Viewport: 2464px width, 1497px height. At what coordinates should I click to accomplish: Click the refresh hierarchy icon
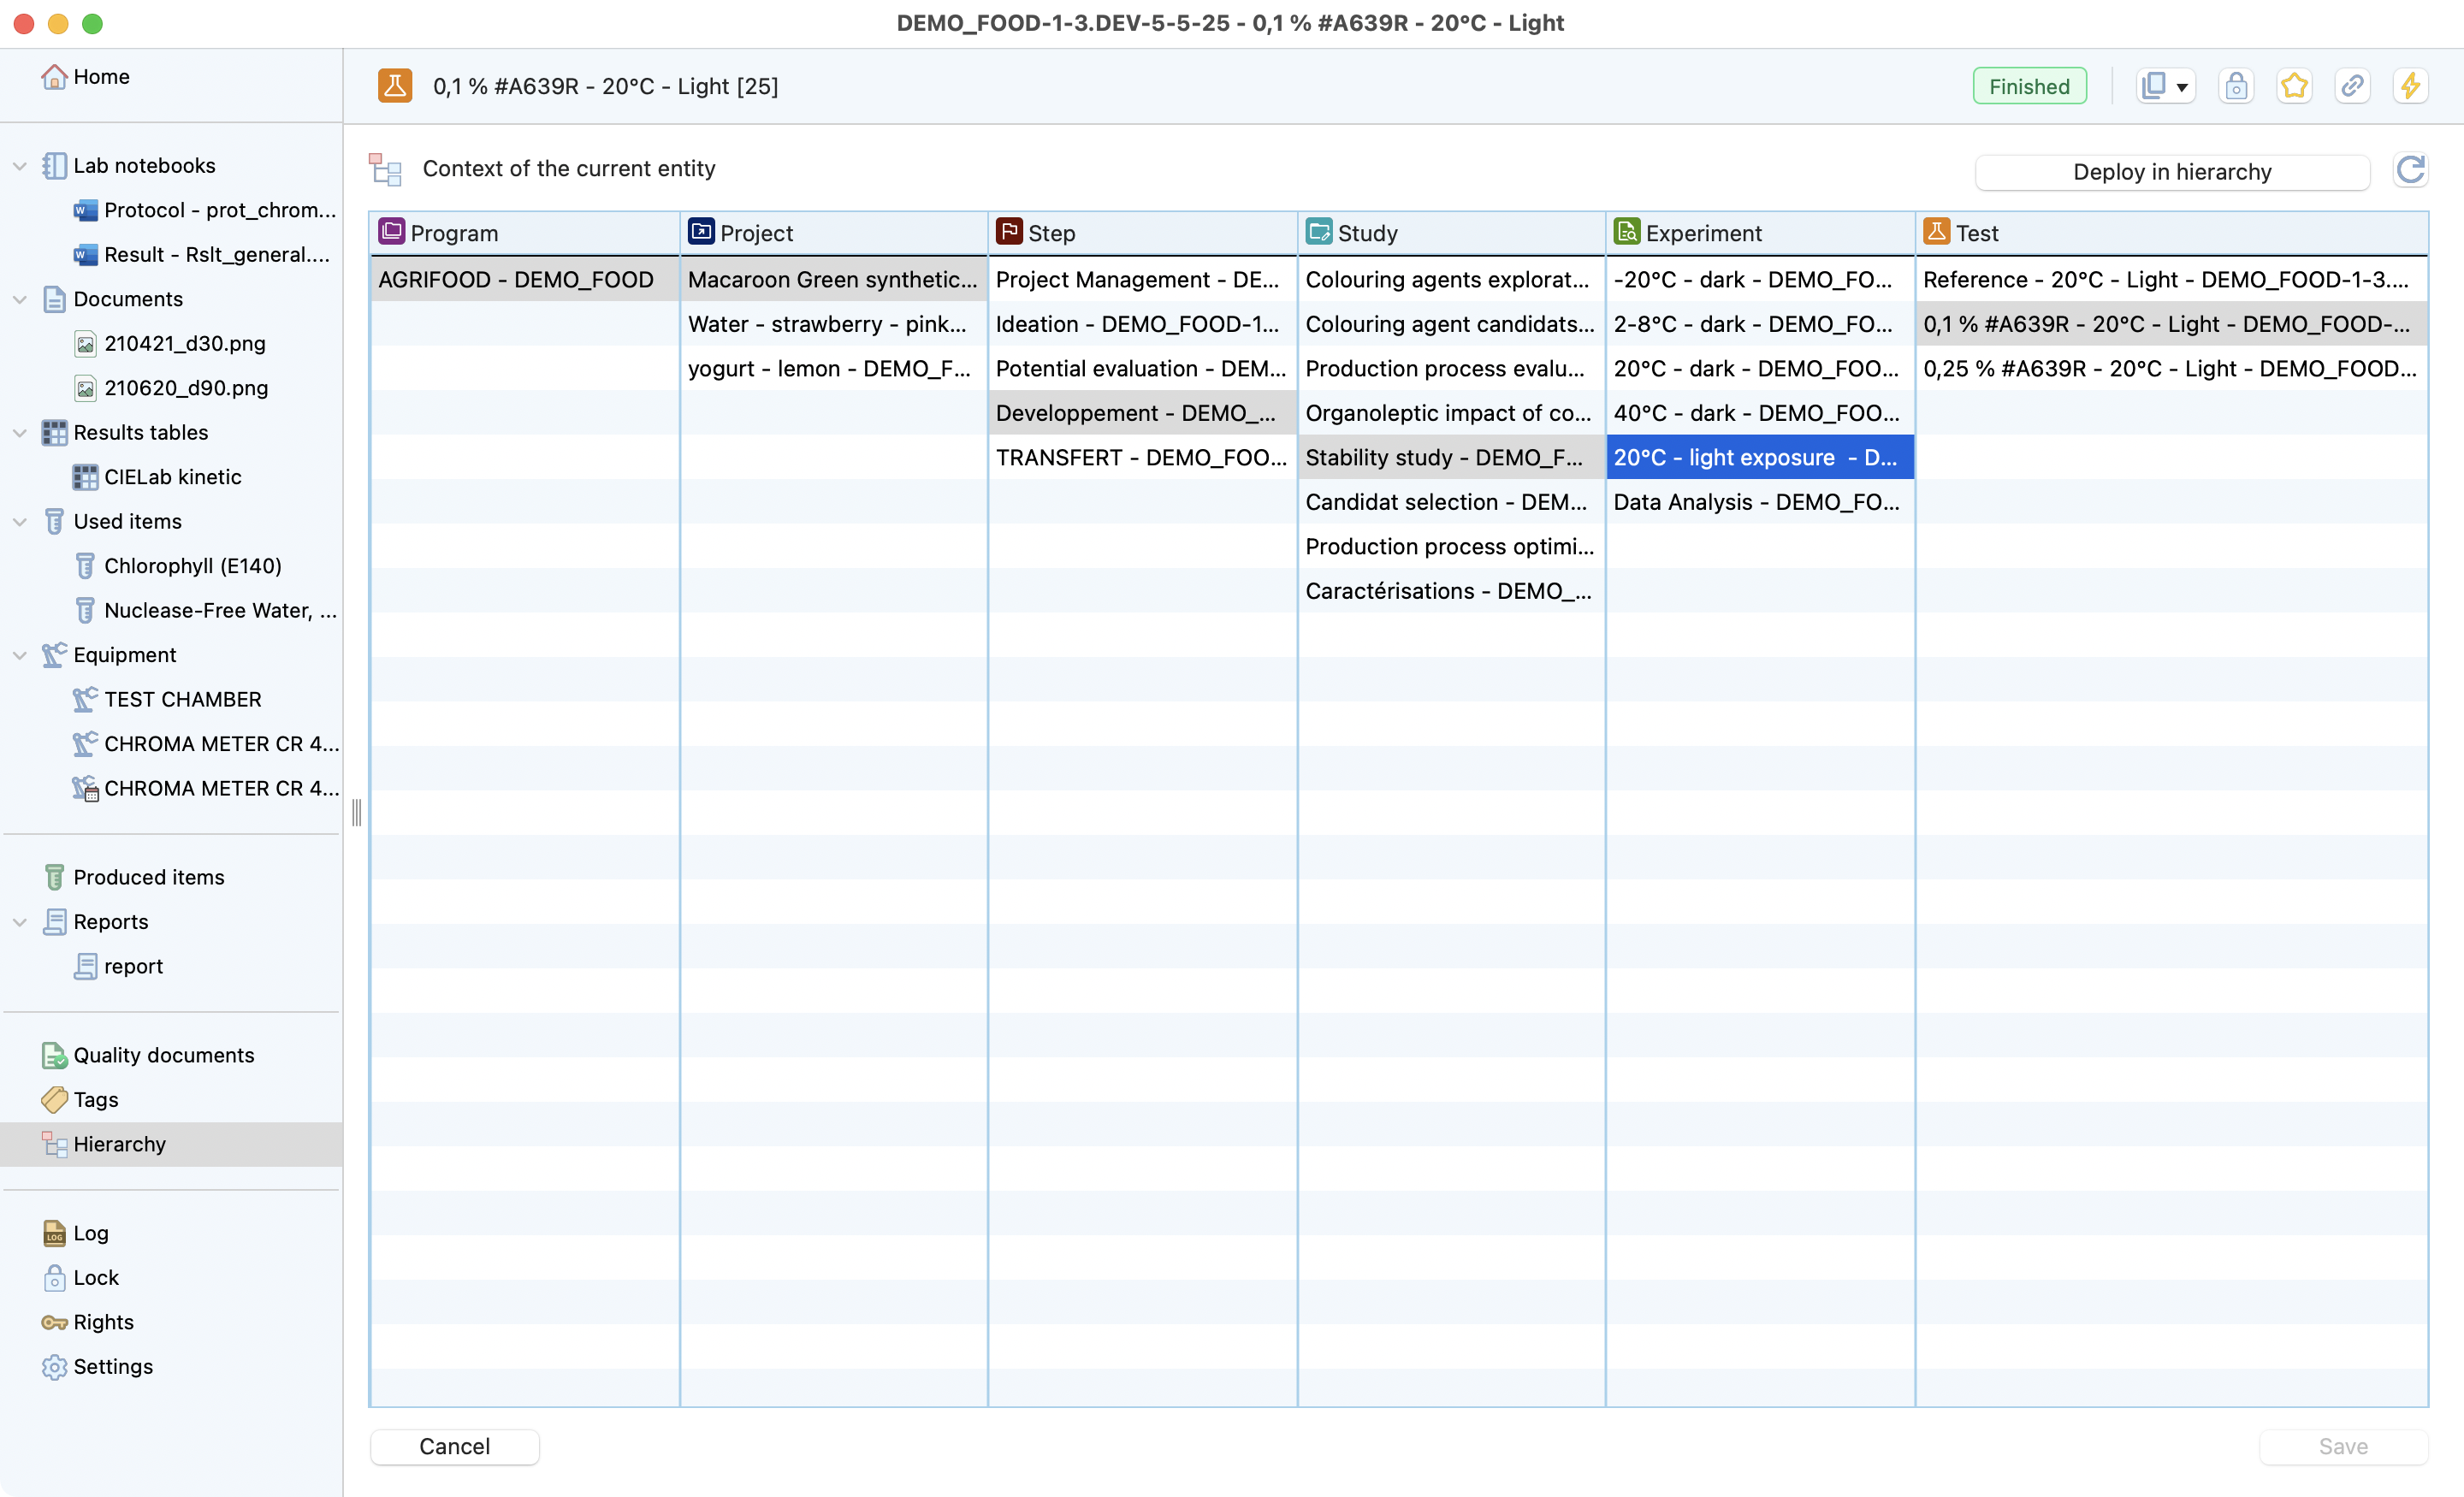2410,170
